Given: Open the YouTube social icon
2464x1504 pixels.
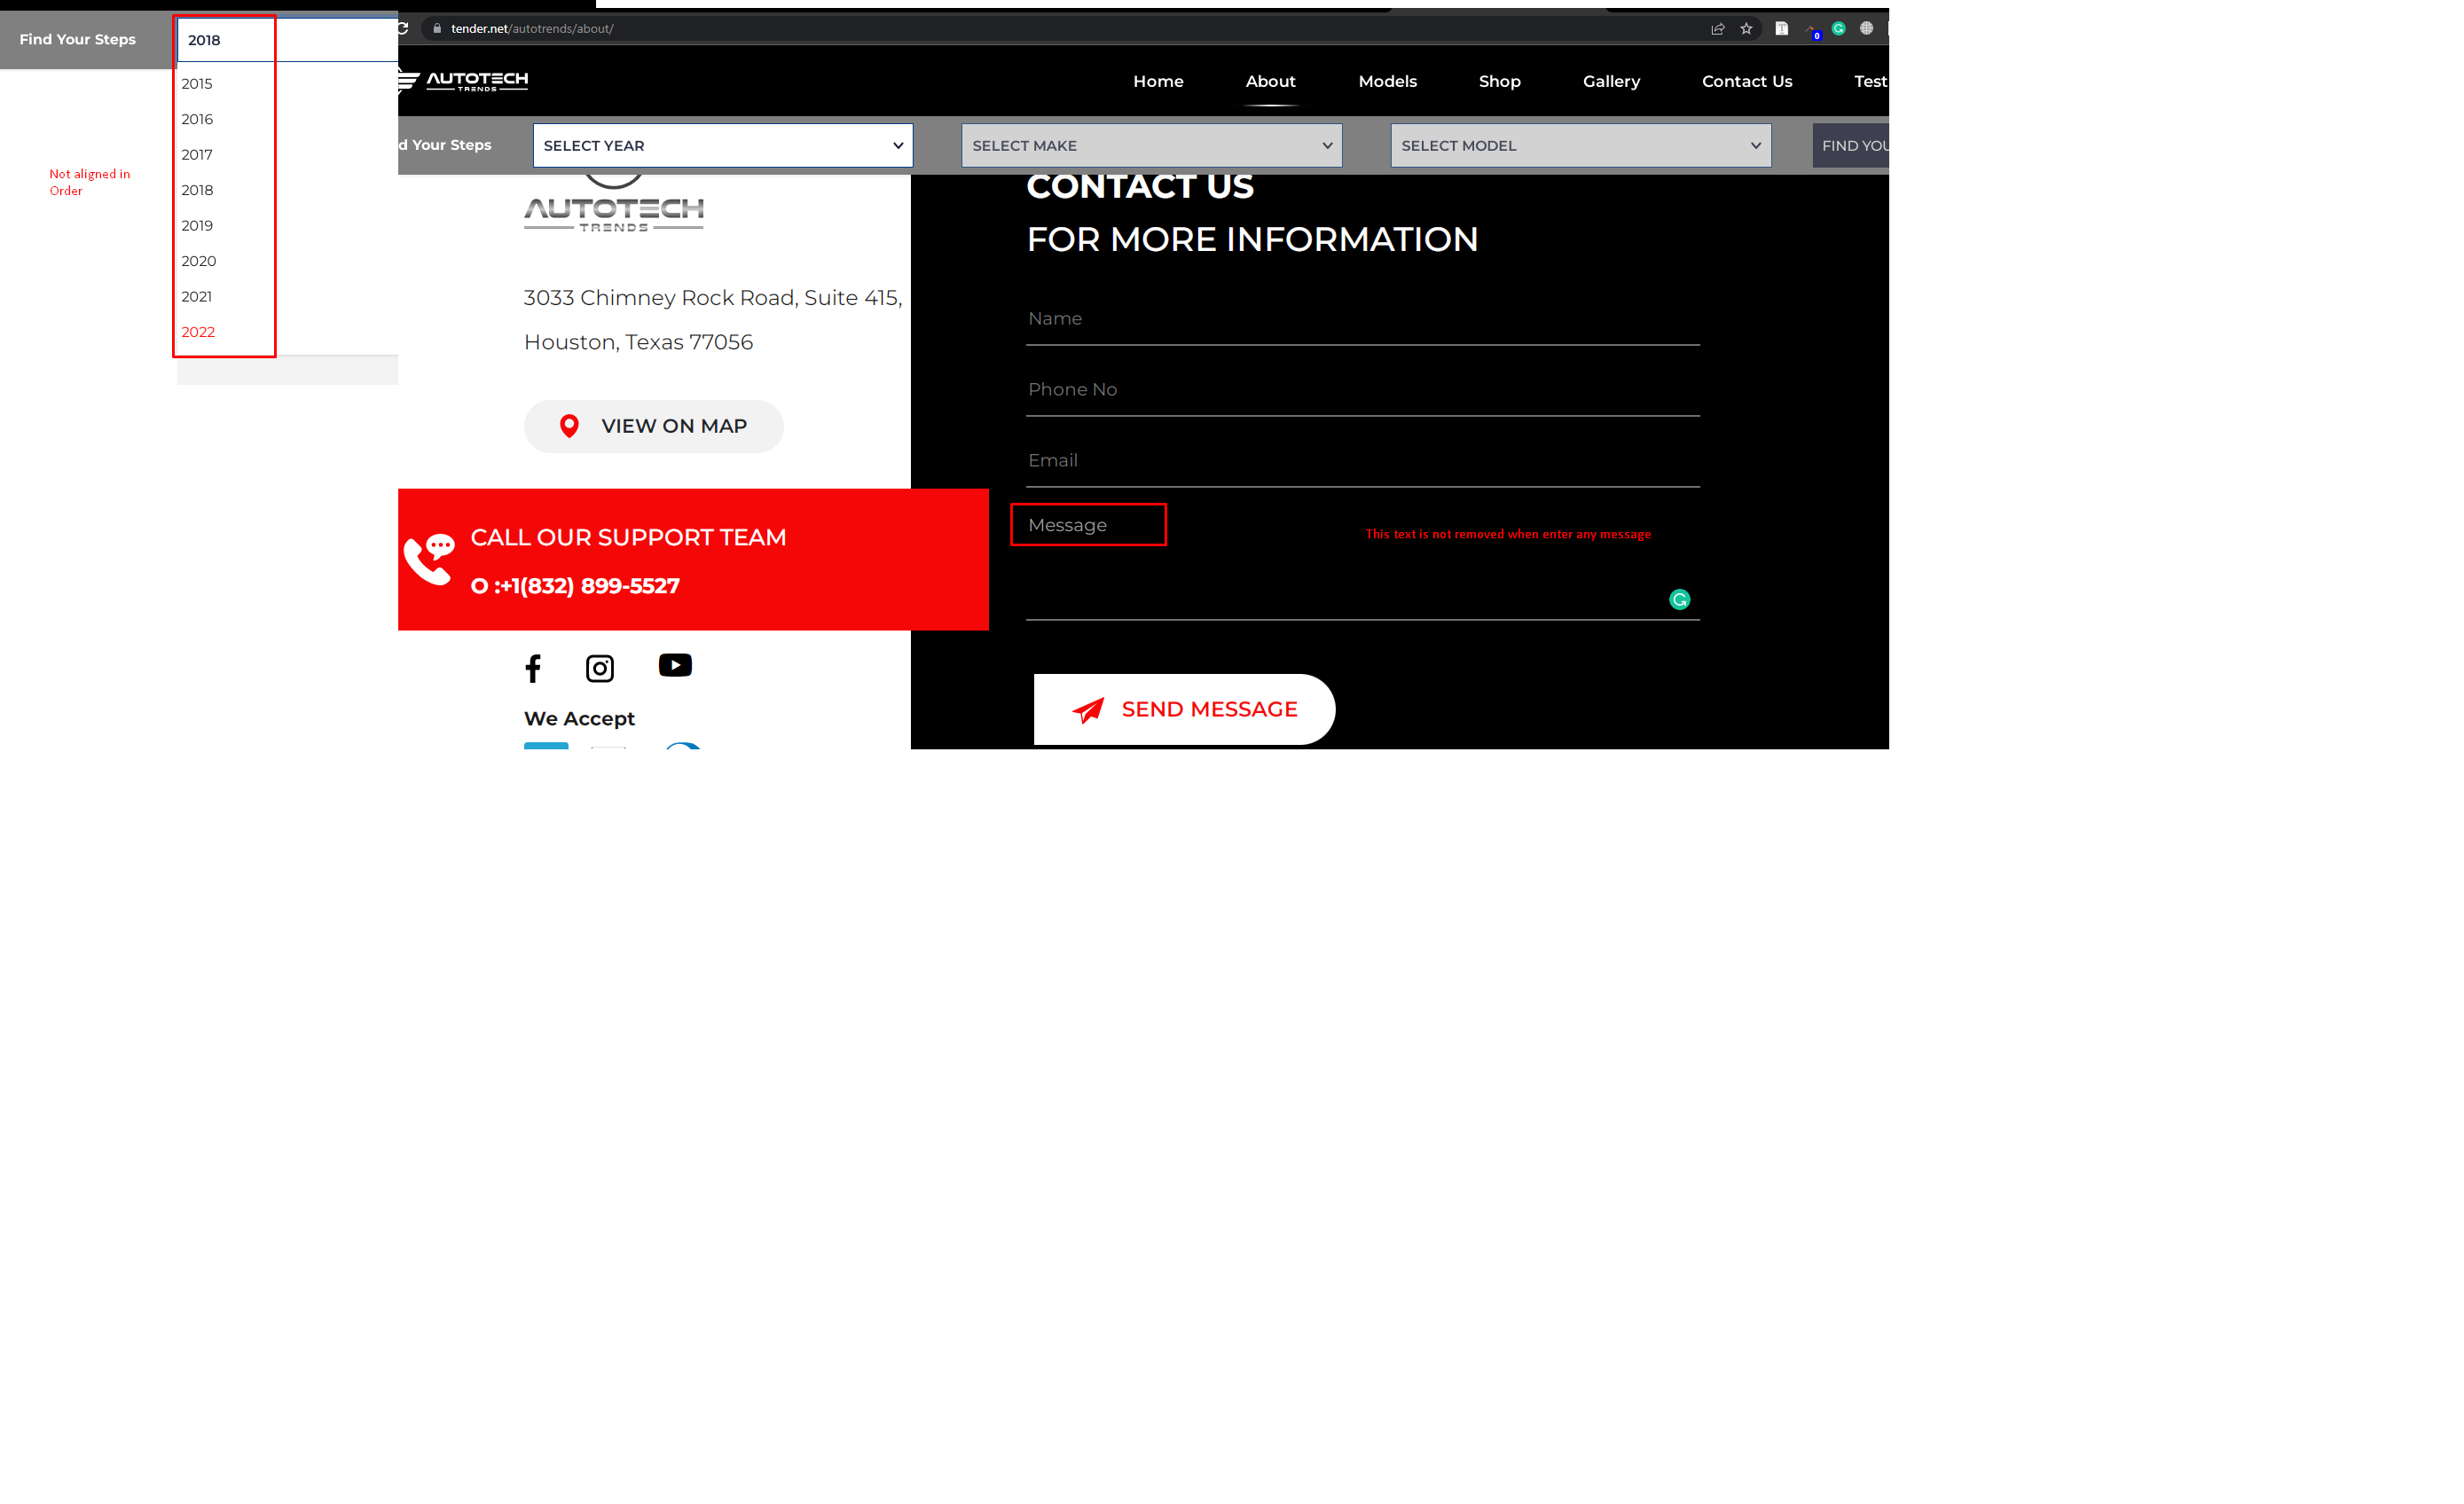Looking at the screenshot, I should tap(675, 665).
